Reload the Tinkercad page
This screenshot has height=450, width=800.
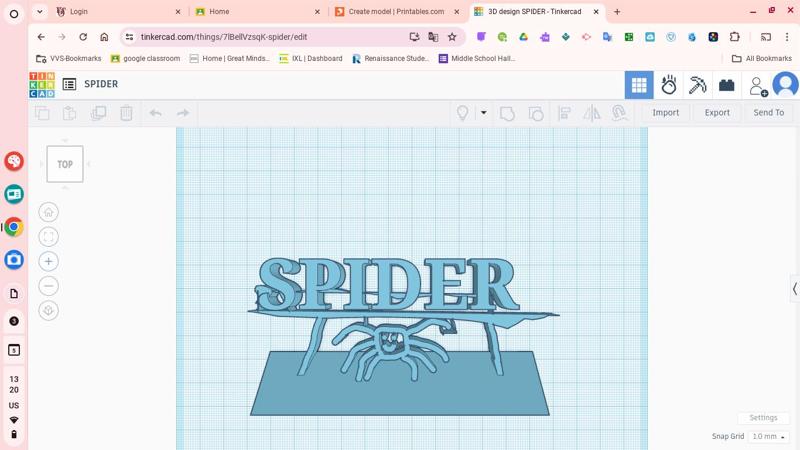tap(83, 37)
